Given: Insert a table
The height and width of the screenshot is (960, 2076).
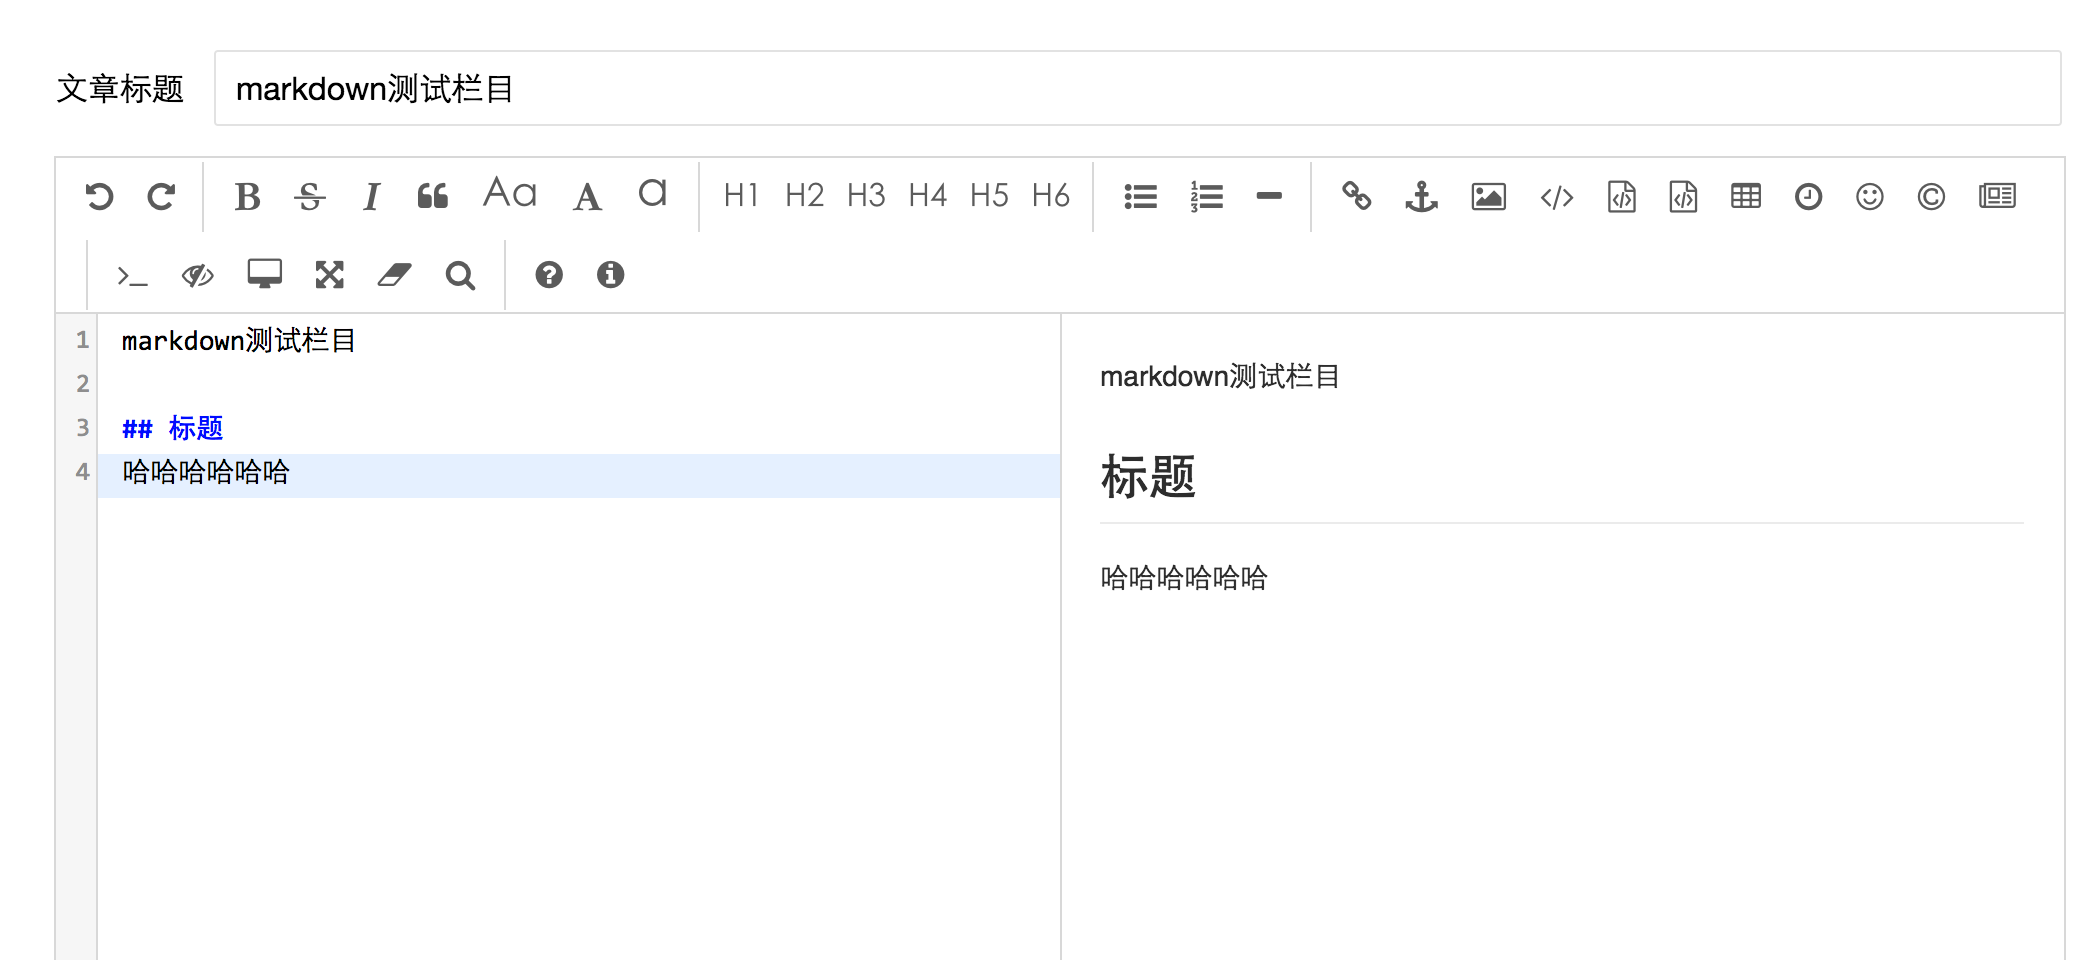Looking at the screenshot, I should pos(1746,196).
